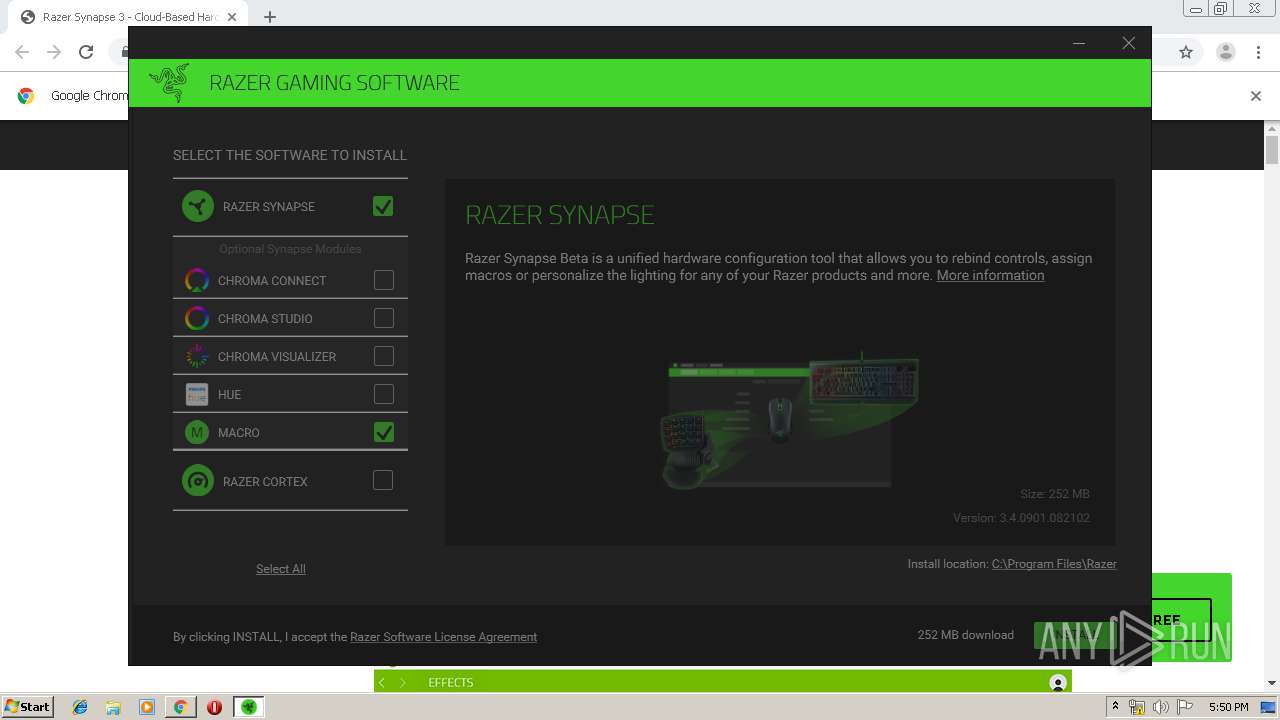Open the More information link

[990, 275]
